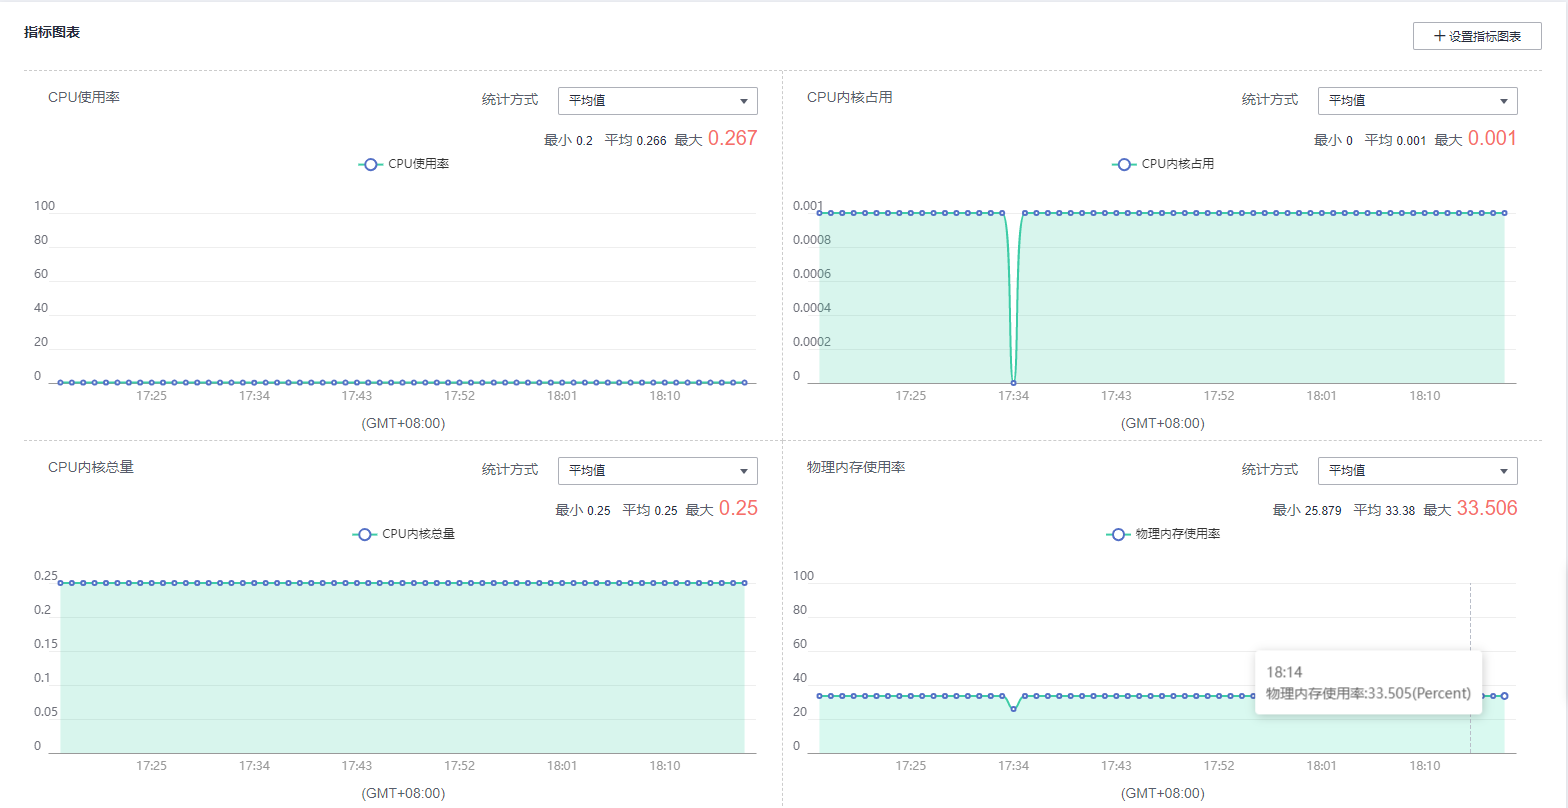Viewport: 1568px width, 808px height.
Task: Toggle the CPU使用率 legend series marker
Action: click(371, 164)
